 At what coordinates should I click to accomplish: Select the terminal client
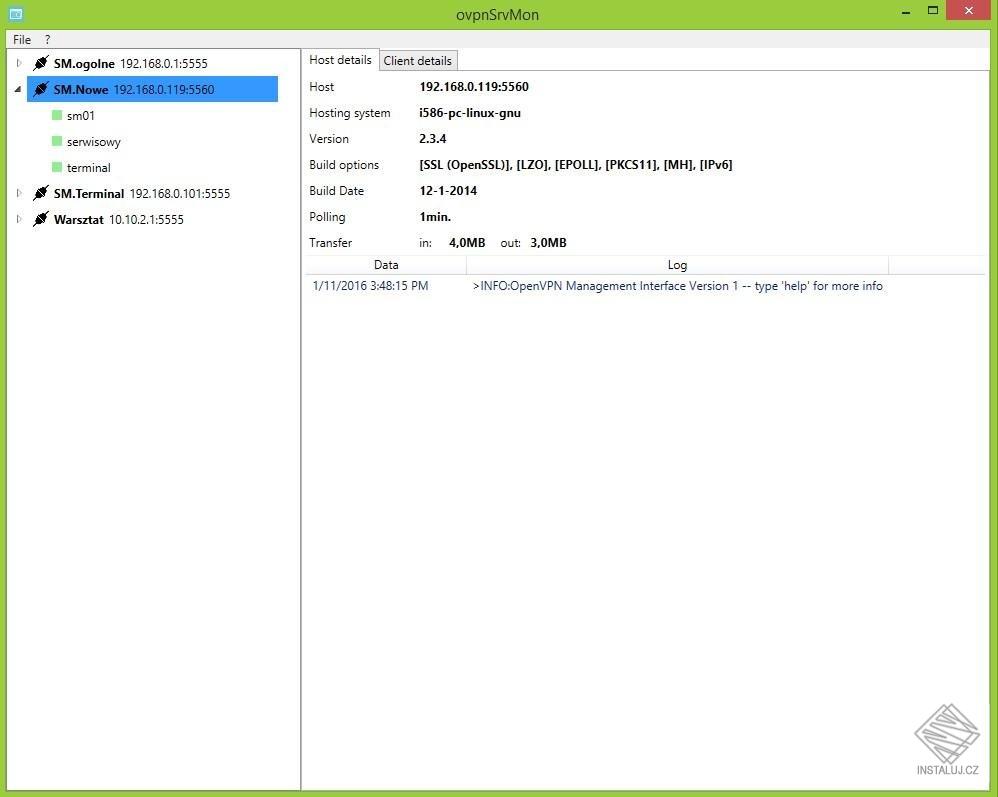(88, 167)
